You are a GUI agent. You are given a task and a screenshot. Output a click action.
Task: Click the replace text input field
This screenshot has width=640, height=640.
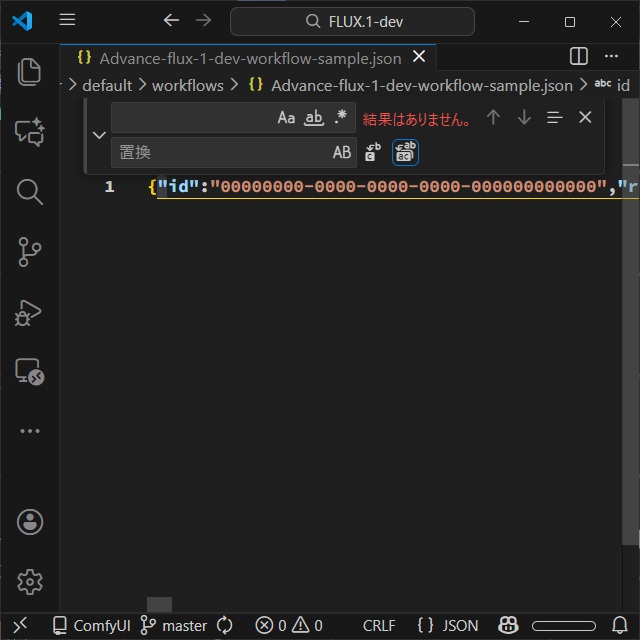[x=220, y=152]
